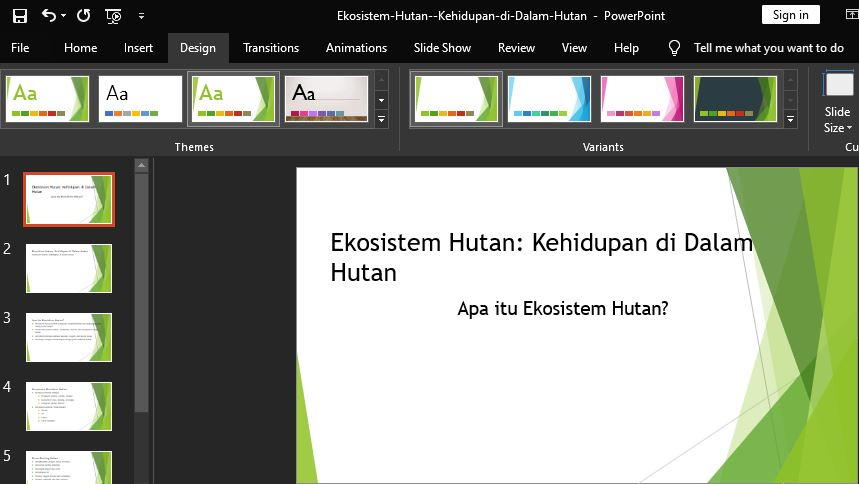Click the Redo/Repeat icon
Viewport: 859px width, 484px height.
[x=83, y=15]
